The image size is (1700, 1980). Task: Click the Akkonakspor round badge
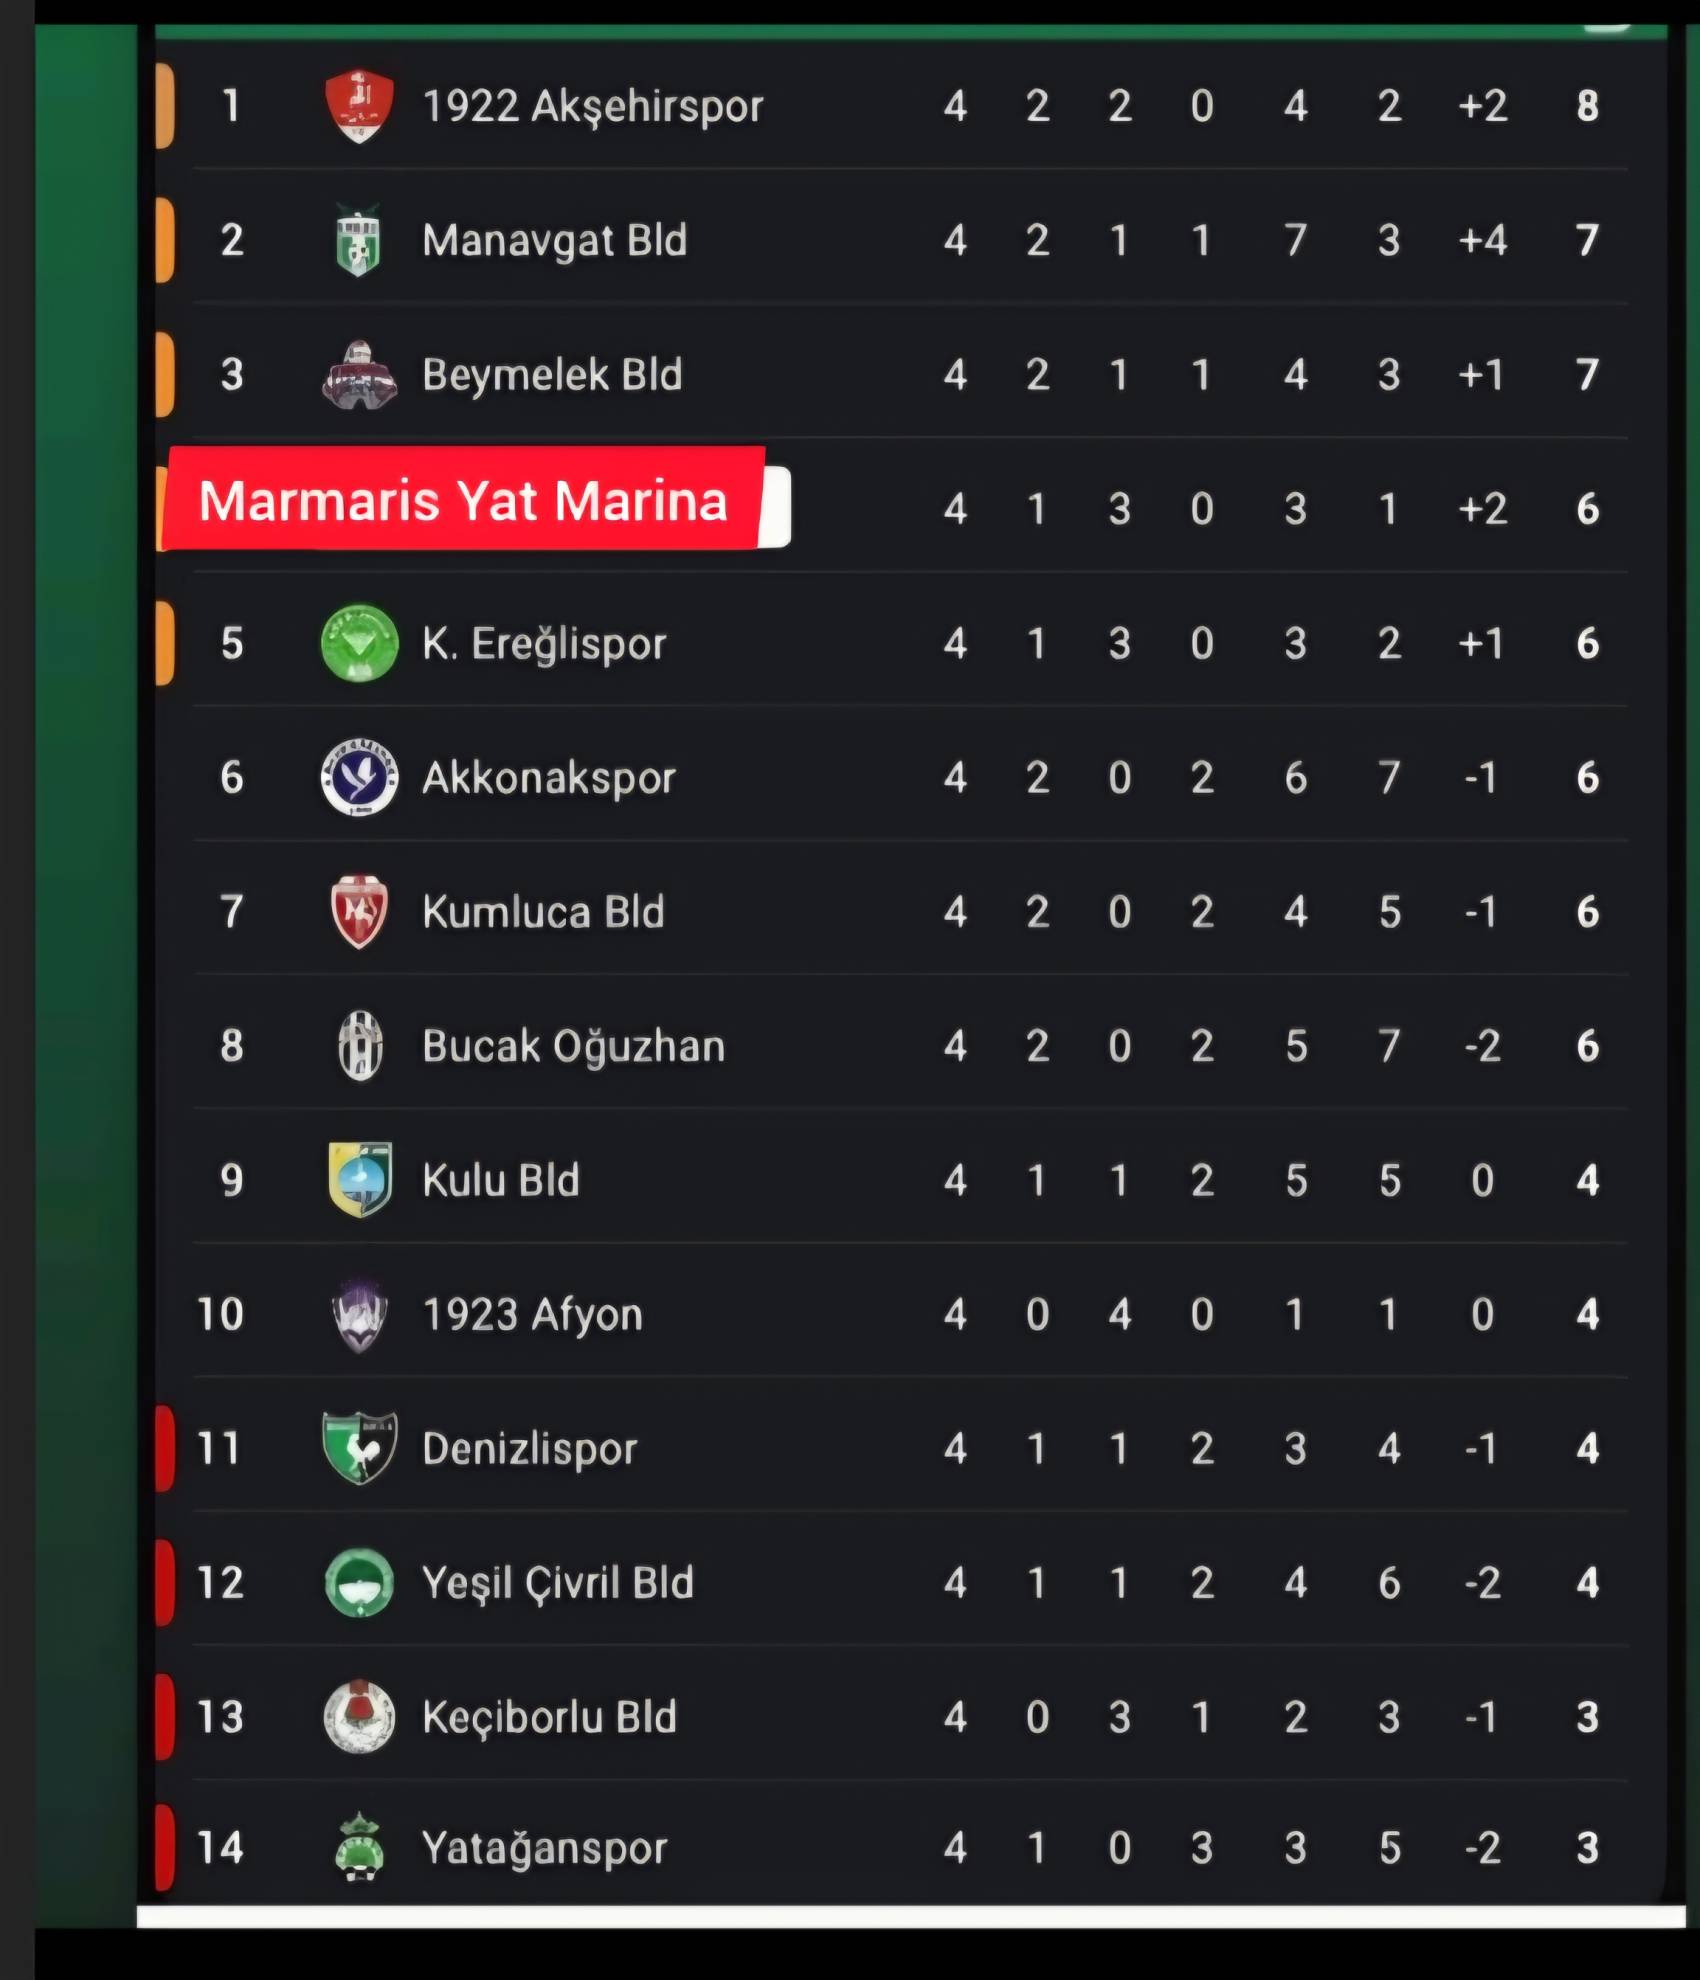tap(359, 777)
